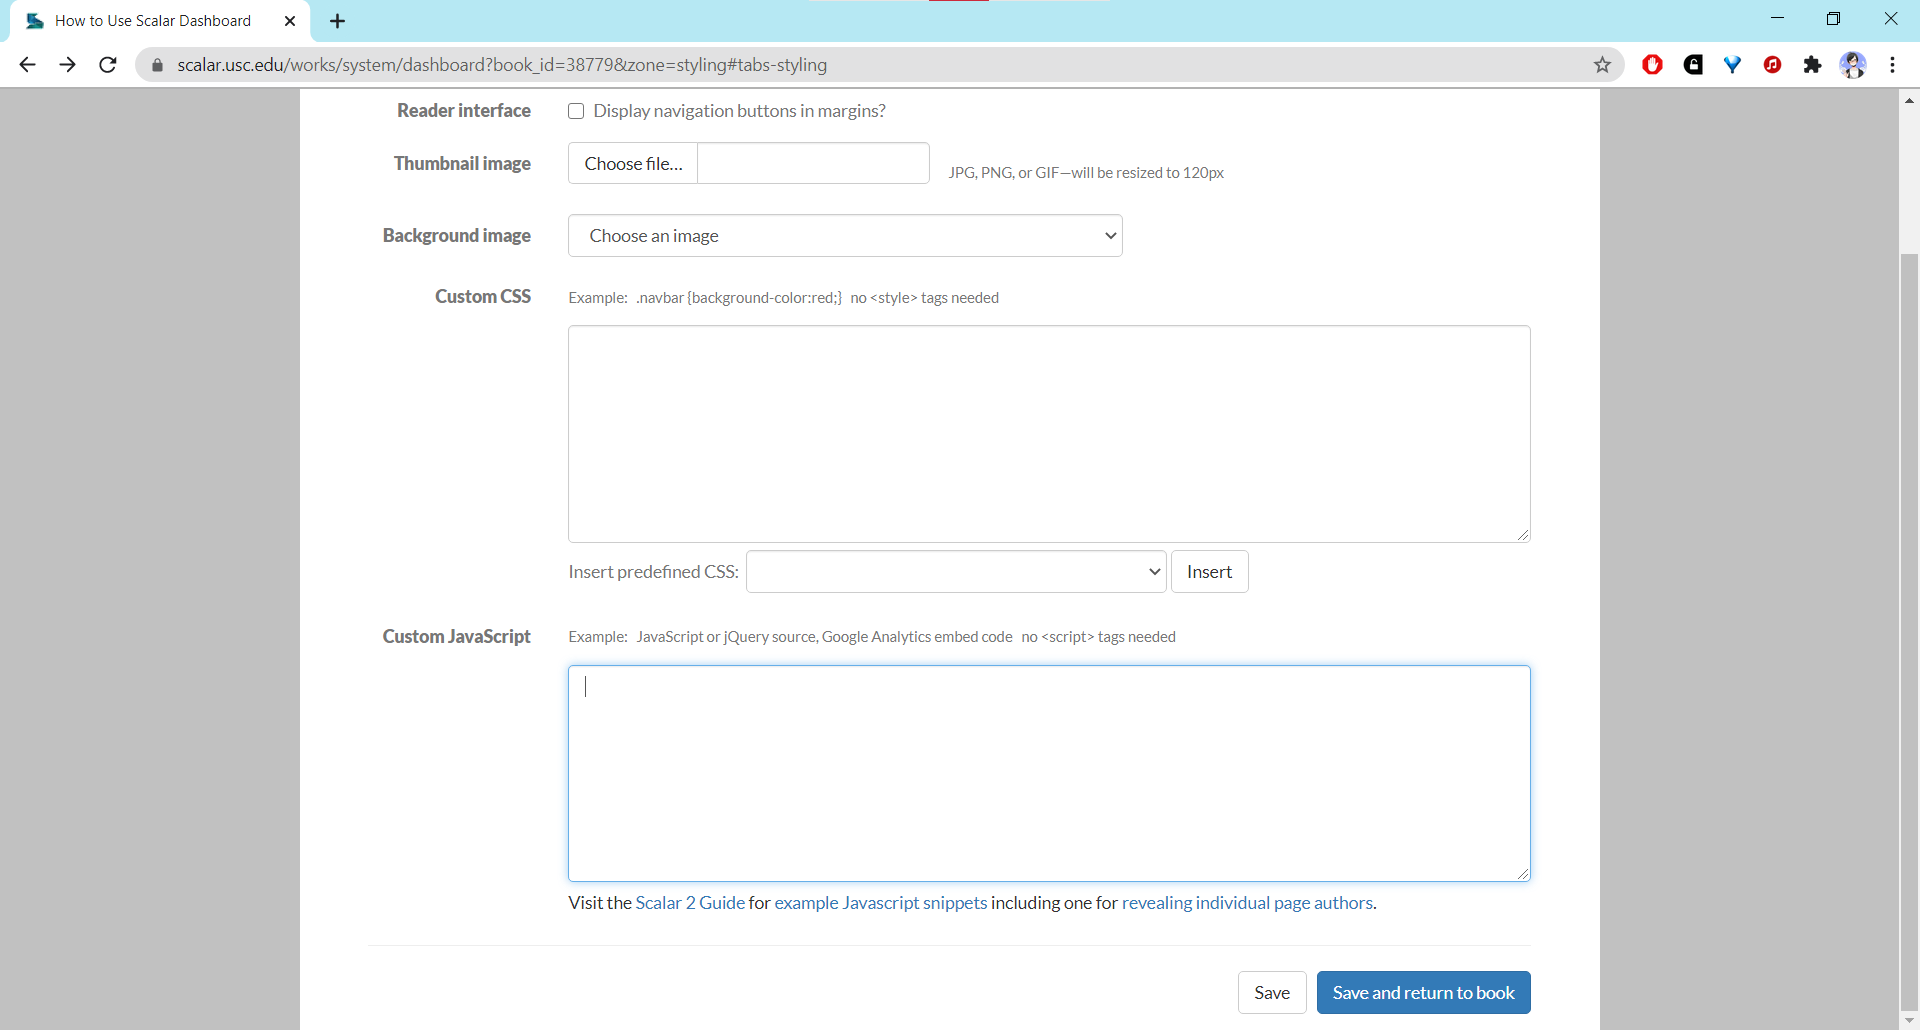Open the Extensions puzzle icon

(1812, 65)
